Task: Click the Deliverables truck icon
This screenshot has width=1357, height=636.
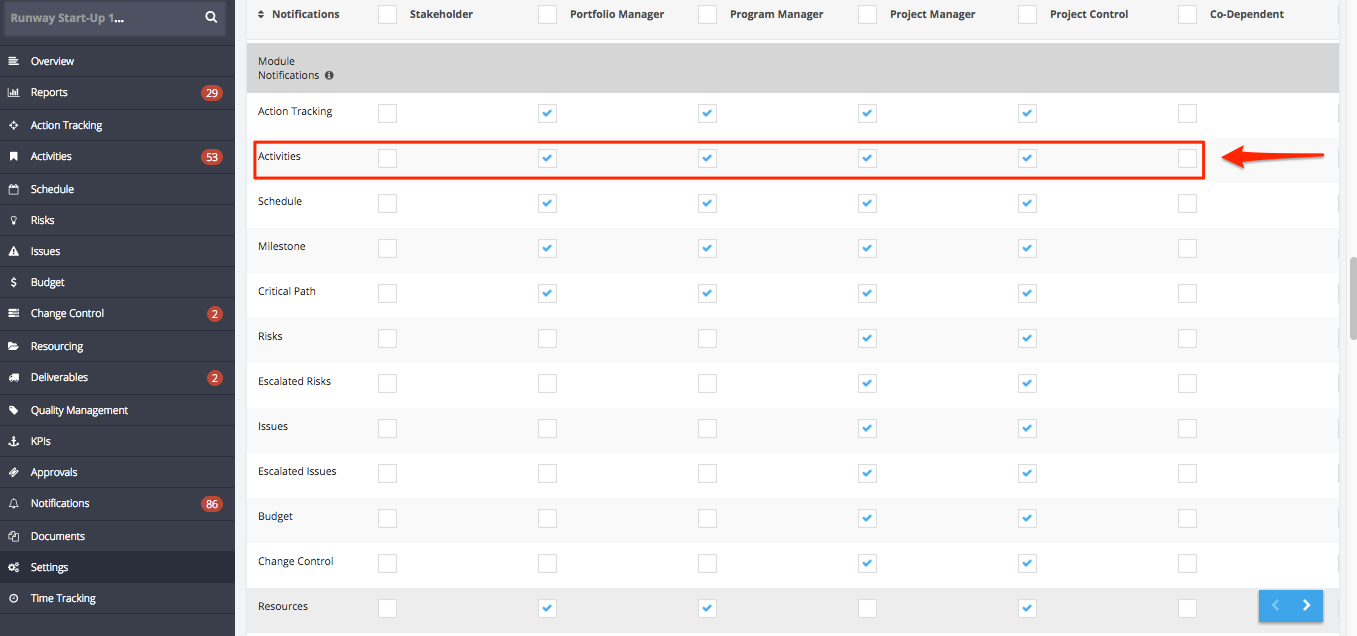Action: coord(14,377)
